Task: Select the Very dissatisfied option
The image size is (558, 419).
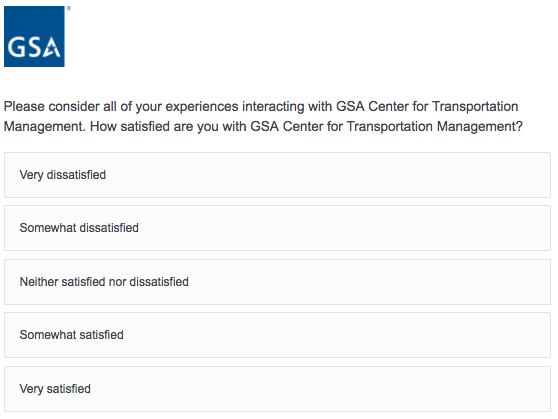Action: click(277, 175)
